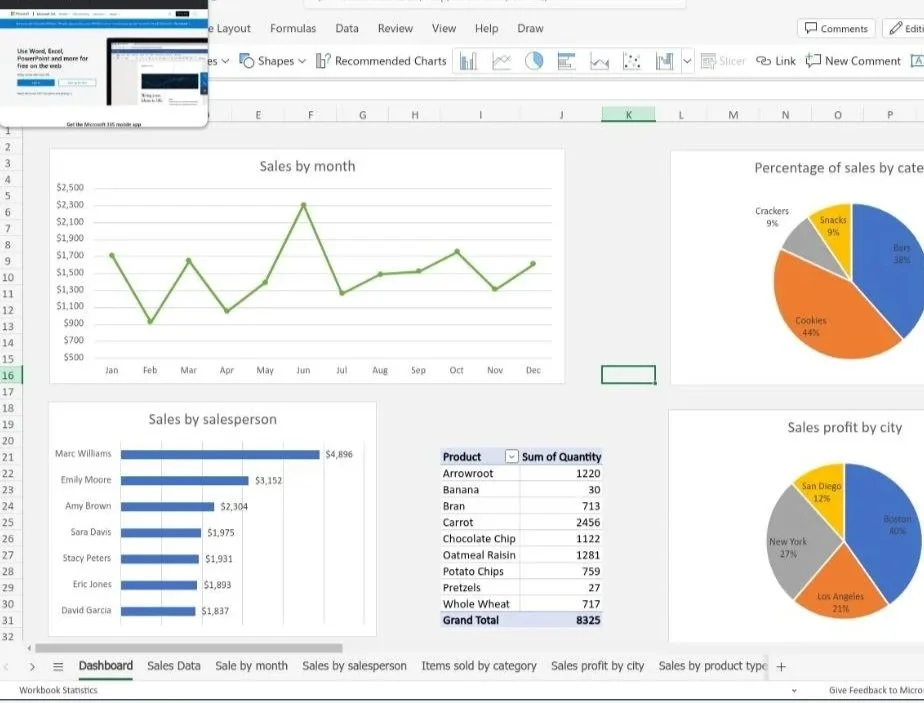
Task: Open the Product filter dropdown in pivot table
Action: click(512, 457)
